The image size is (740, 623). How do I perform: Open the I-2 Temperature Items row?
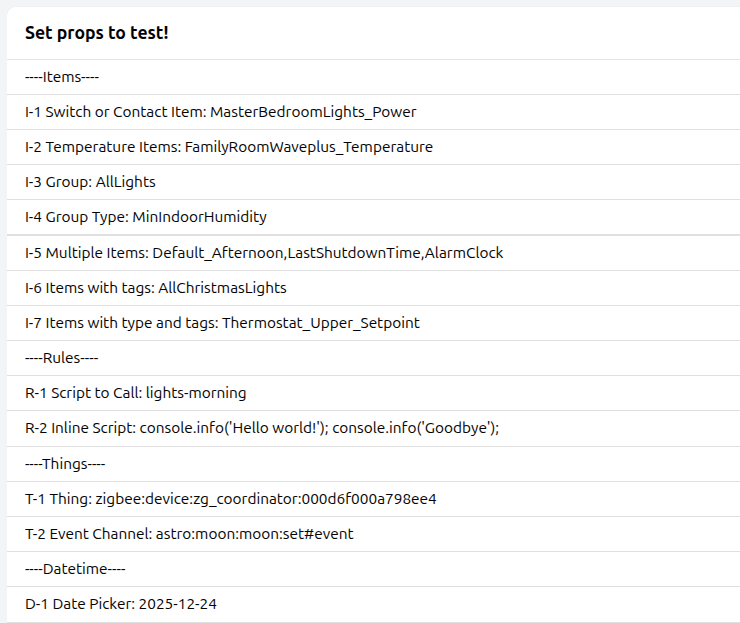228,147
